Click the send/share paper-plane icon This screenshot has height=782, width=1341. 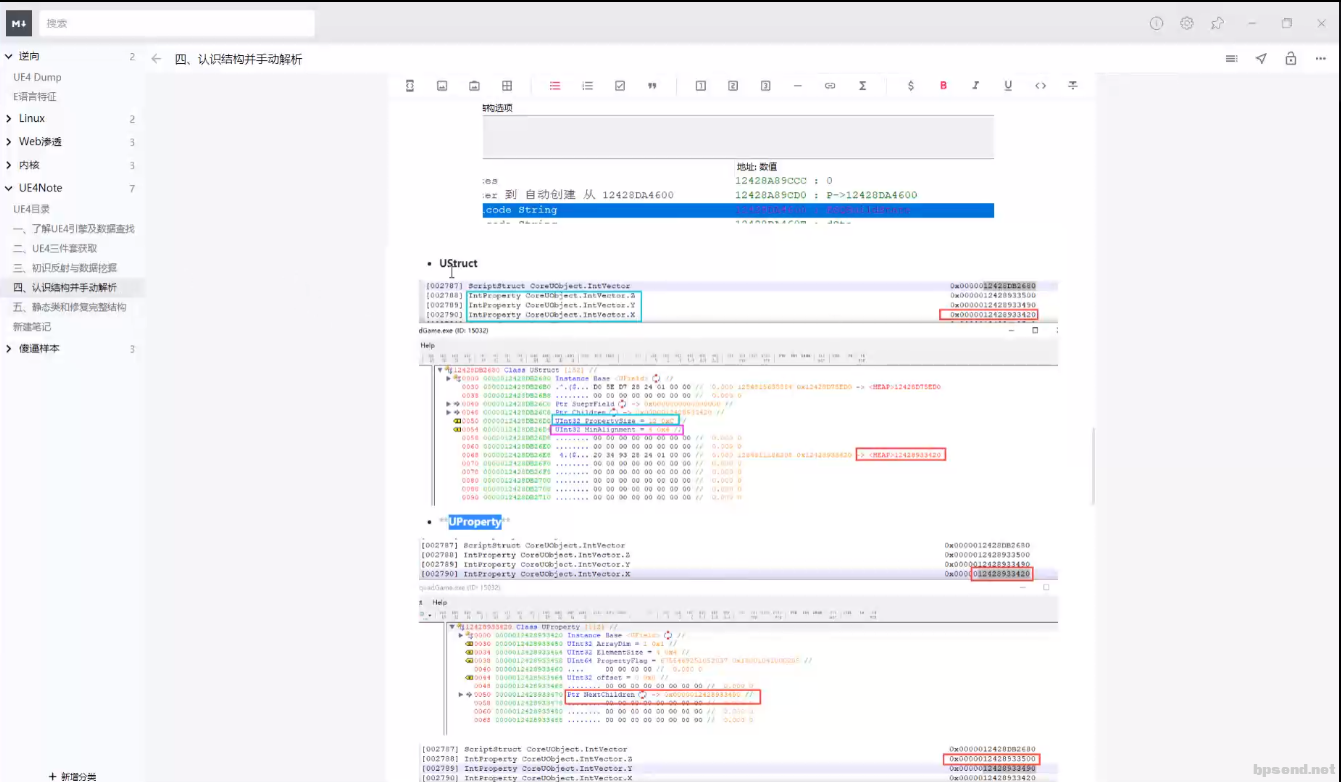click(x=1261, y=59)
